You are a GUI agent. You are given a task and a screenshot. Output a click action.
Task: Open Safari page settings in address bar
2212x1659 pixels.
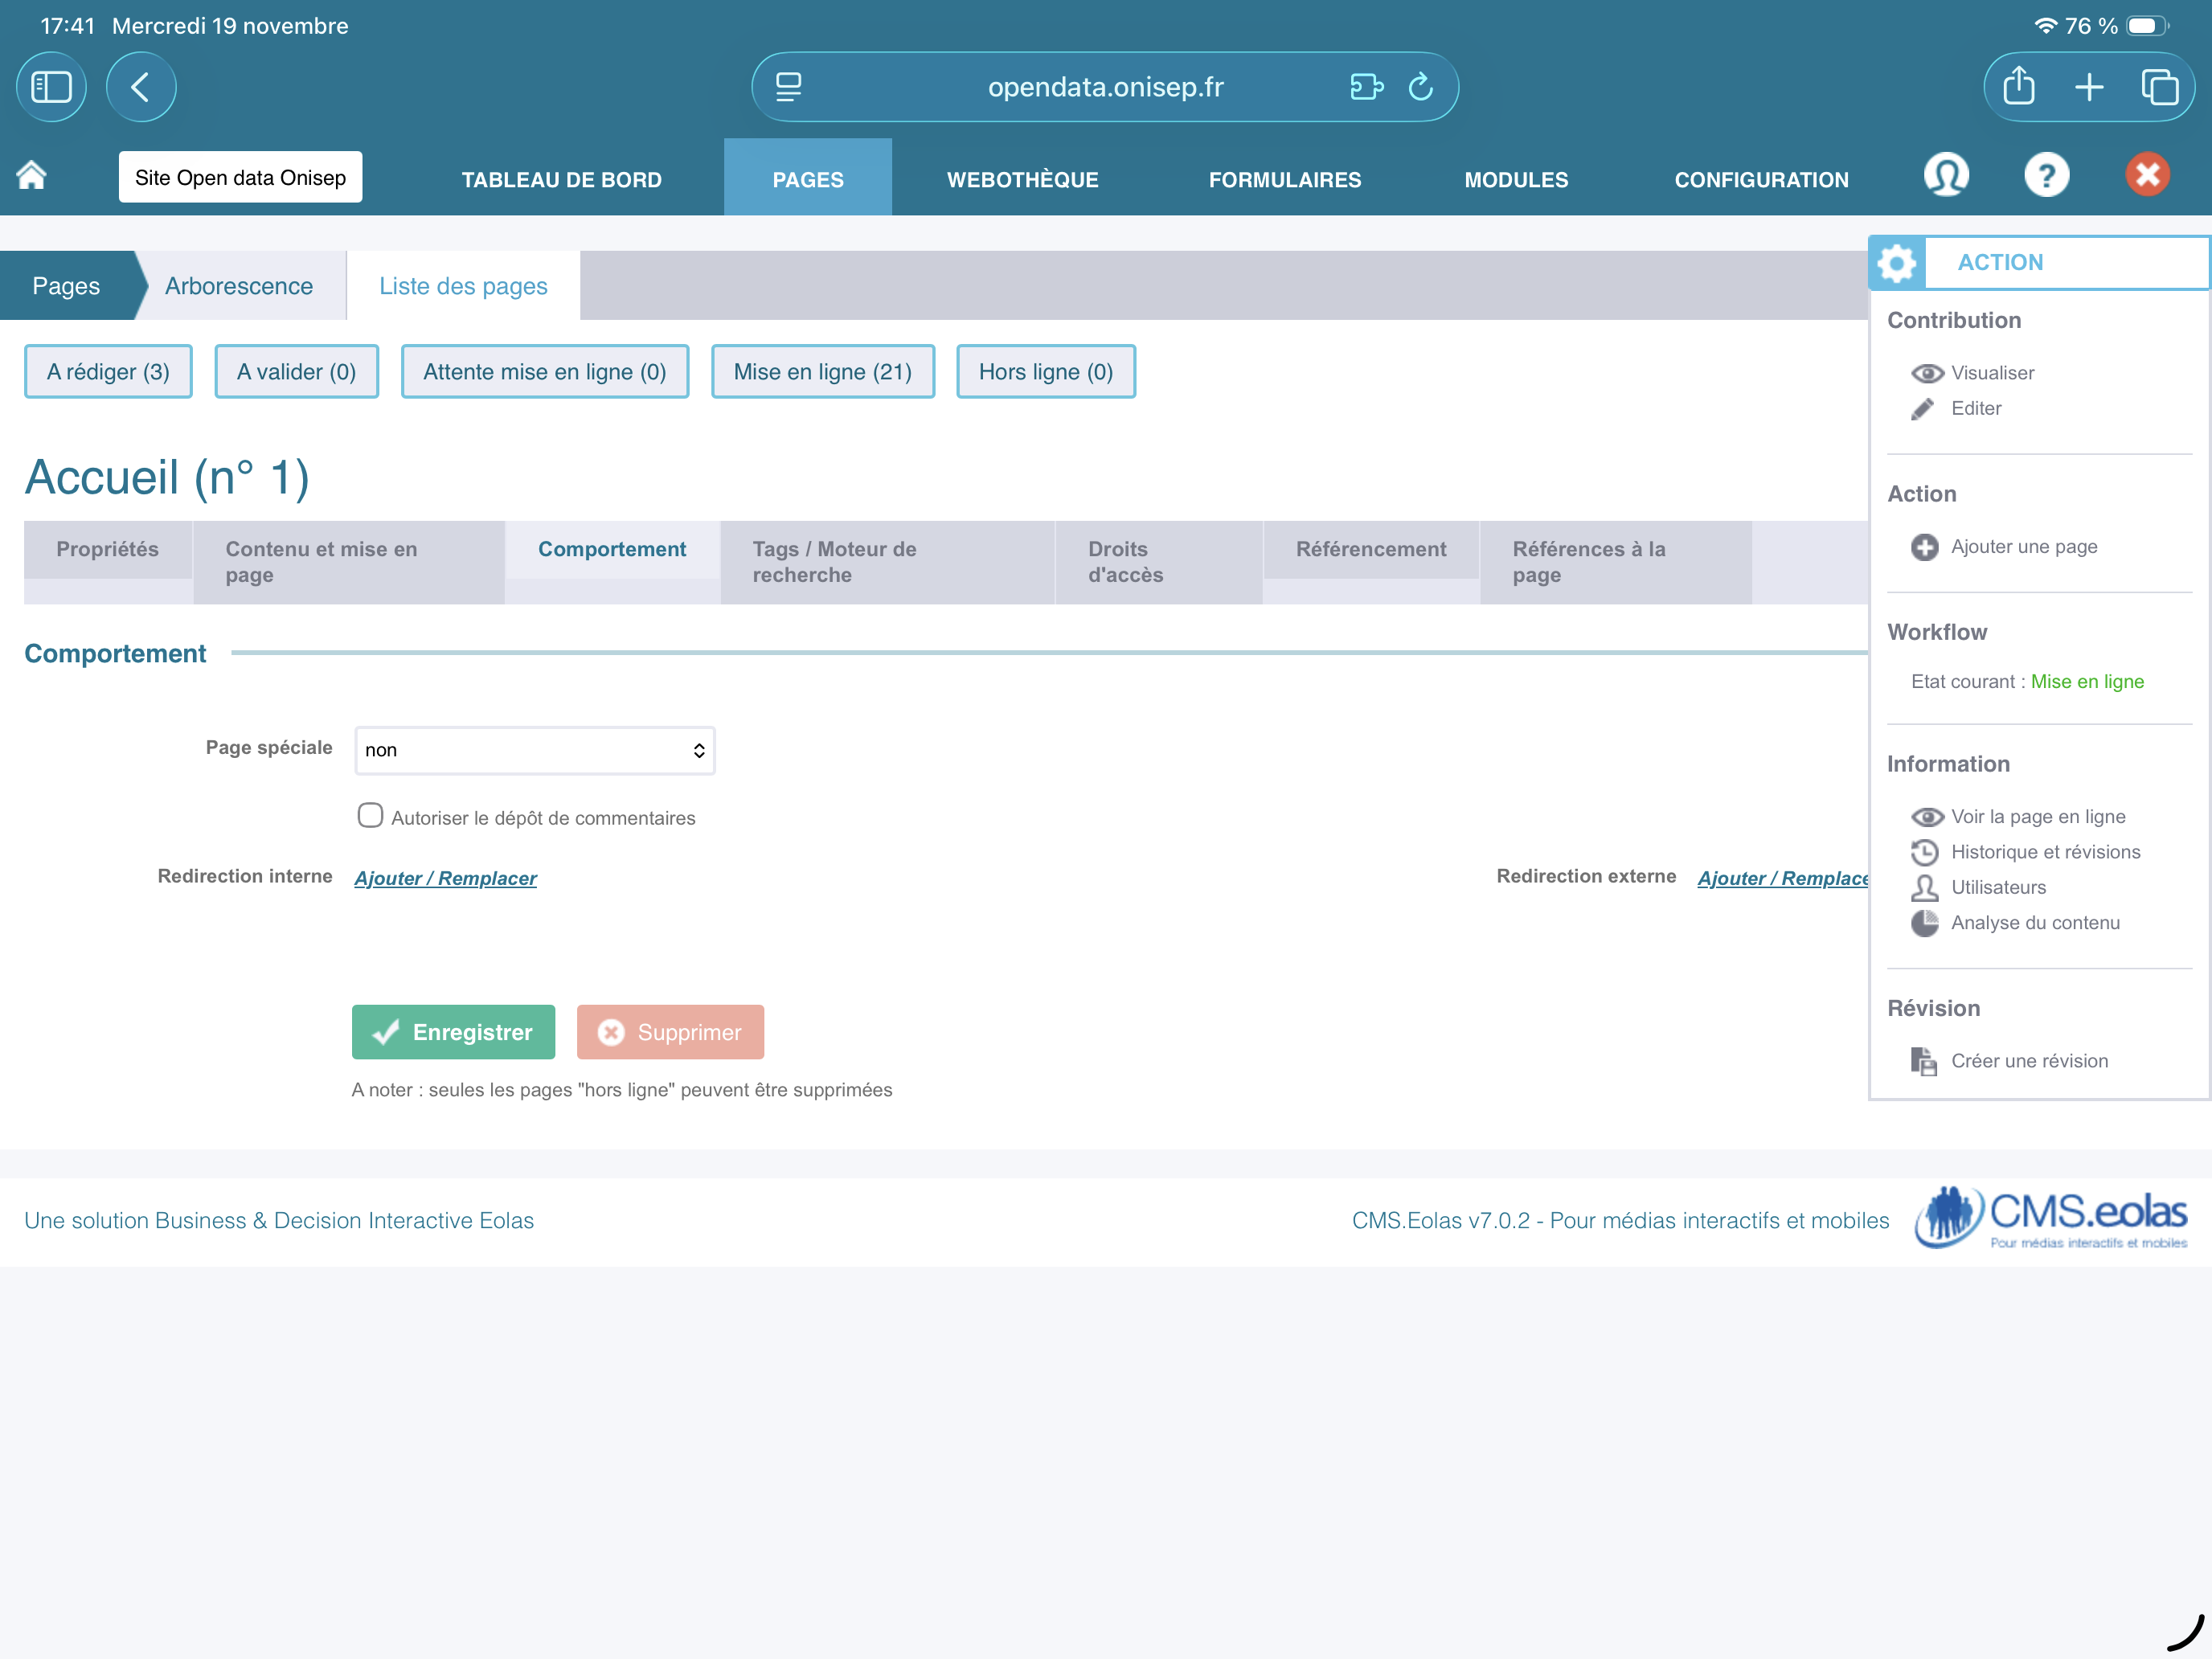(x=789, y=87)
